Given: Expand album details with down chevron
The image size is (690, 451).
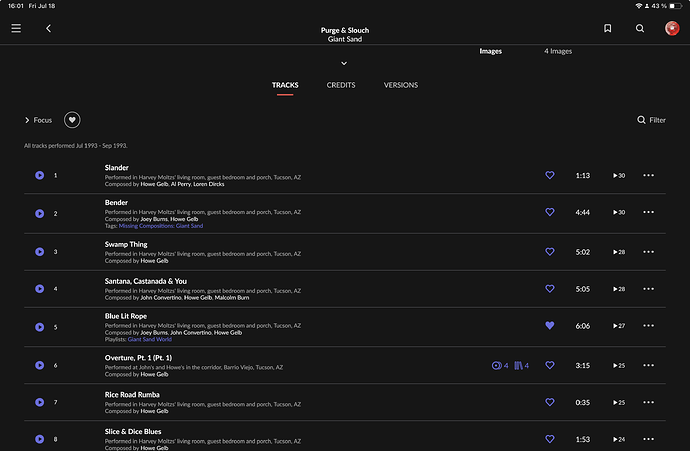Looking at the screenshot, I should (344, 64).
